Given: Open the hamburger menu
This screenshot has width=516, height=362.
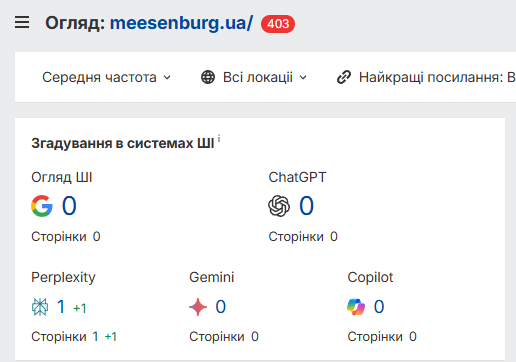Looking at the screenshot, I should pyautogui.click(x=22, y=23).
